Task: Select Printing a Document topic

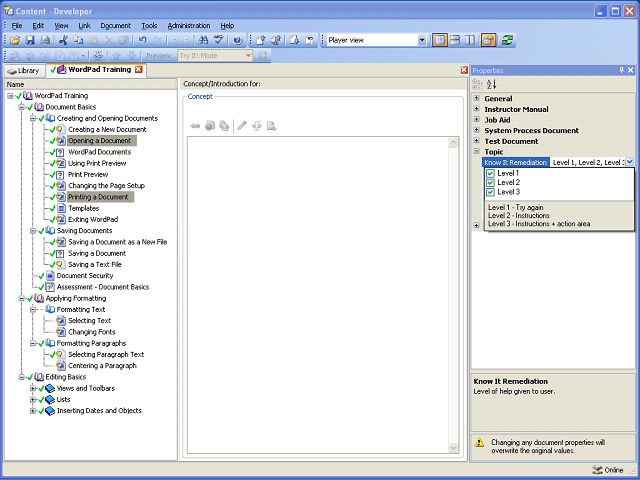Action: pyautogui.click(x=98, y=197)
